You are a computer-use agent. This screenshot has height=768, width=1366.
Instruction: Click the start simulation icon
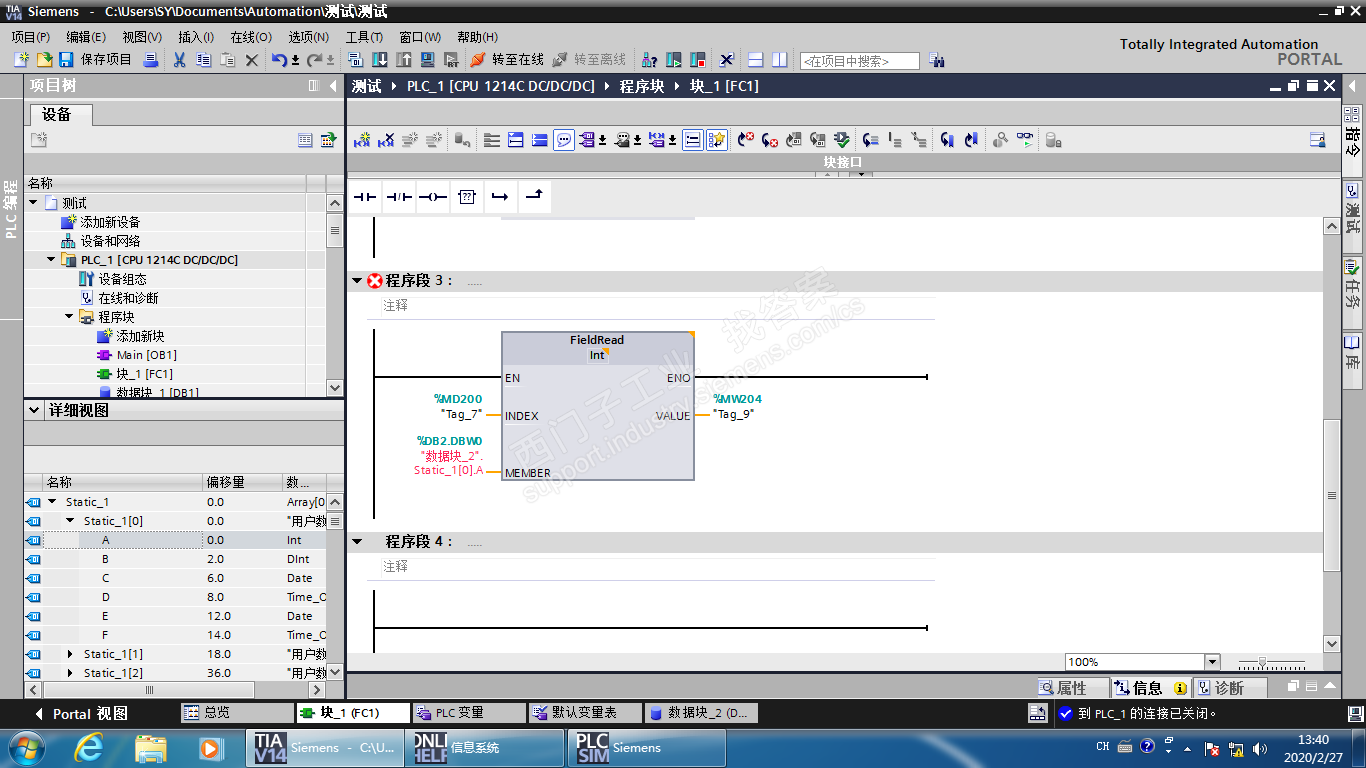[427, 60]
